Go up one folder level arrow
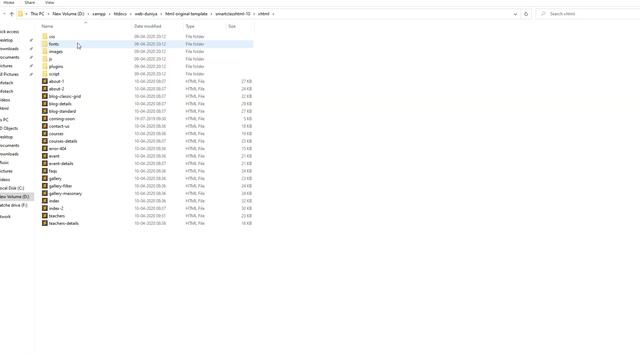 tap(11, 14)
